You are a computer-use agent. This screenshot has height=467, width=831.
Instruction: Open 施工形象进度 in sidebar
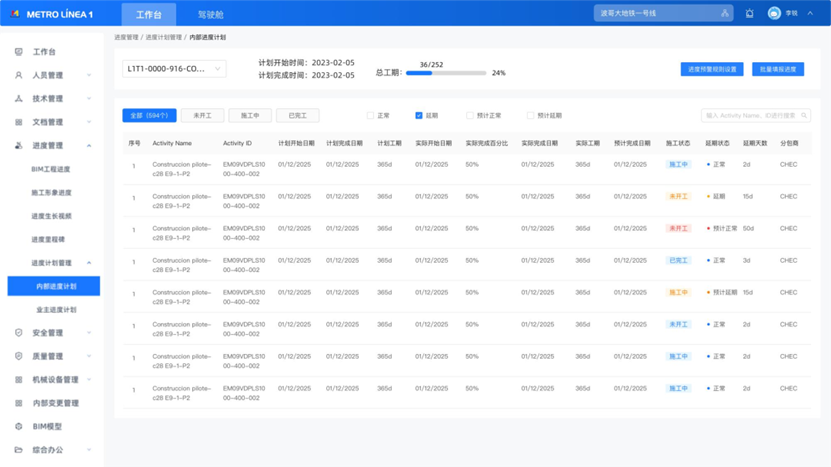pyautogui.click(x=51, y=192)
